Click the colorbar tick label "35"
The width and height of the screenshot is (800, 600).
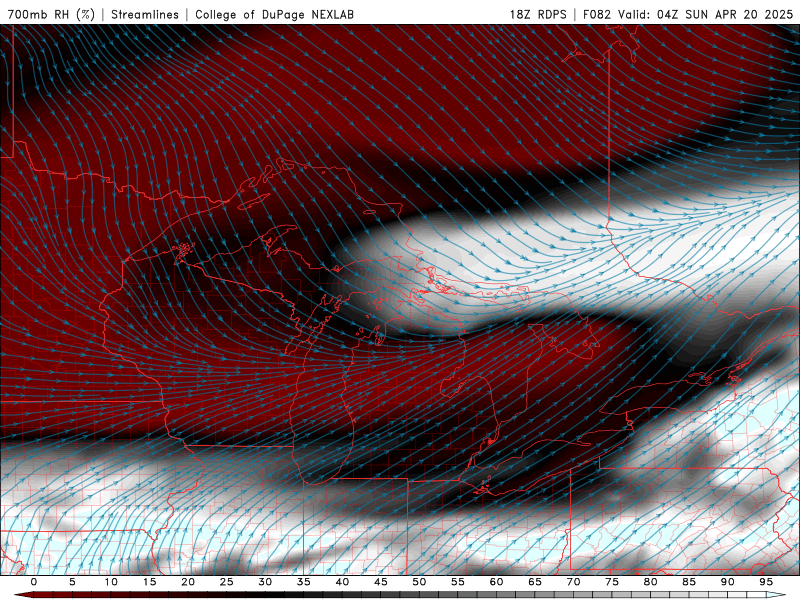[304, 582]
